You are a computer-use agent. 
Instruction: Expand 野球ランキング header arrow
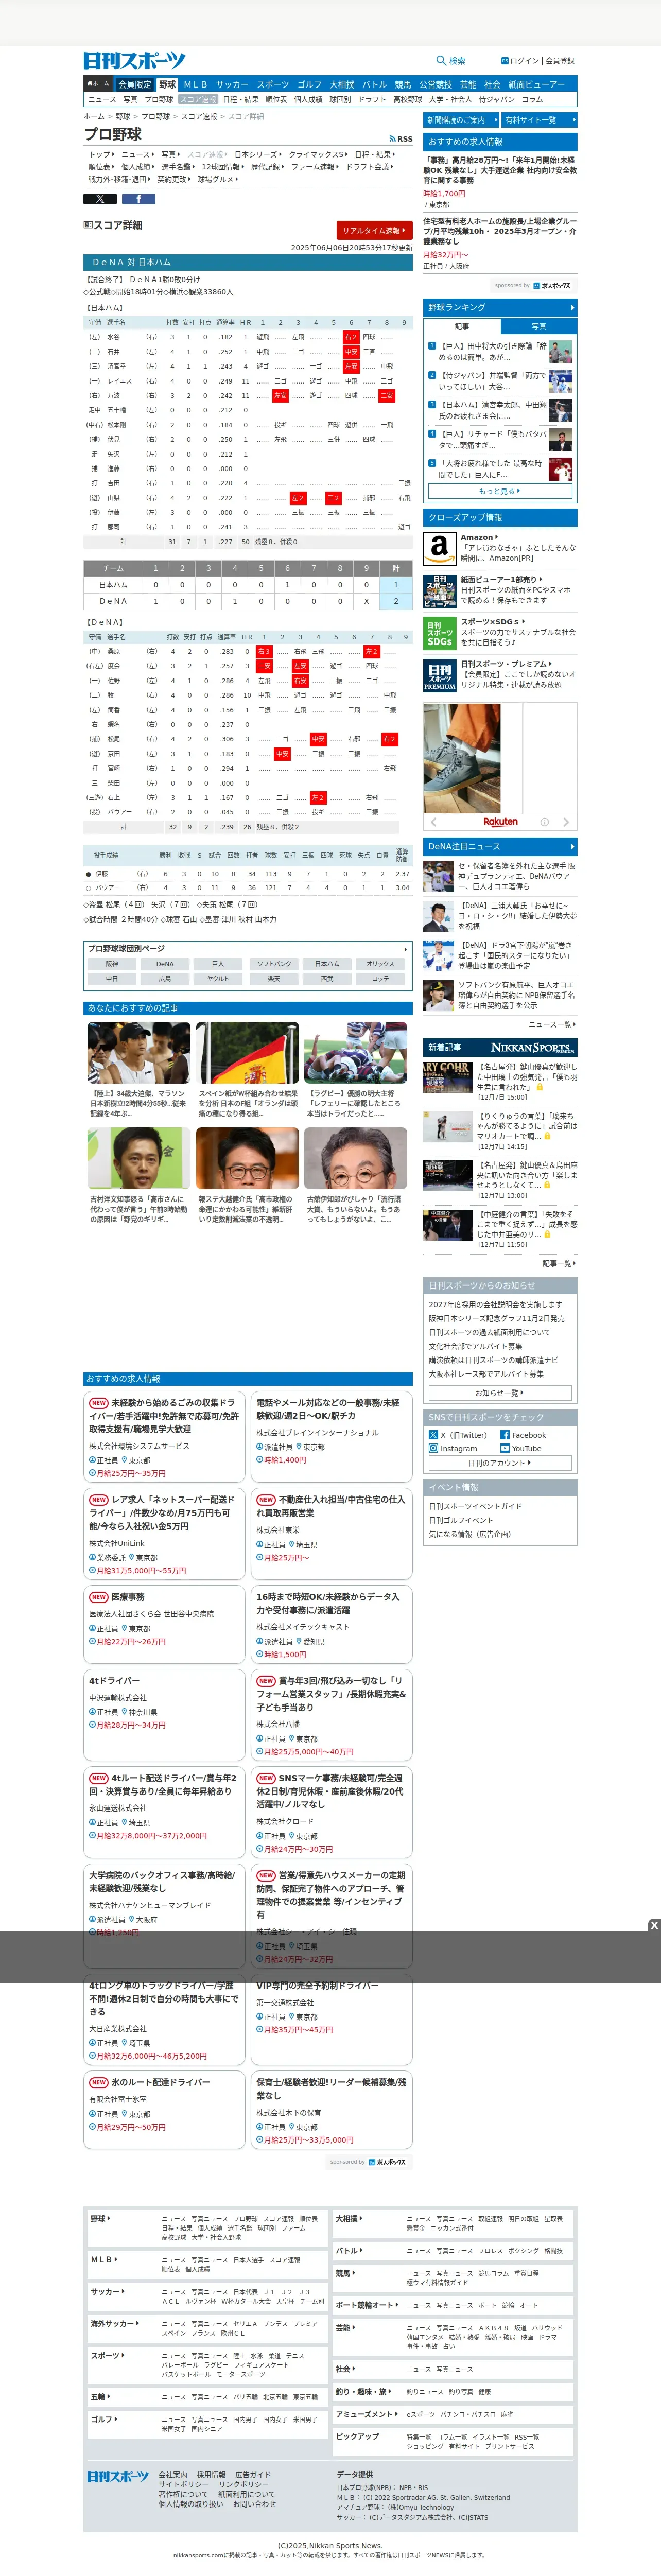[572, 308]
